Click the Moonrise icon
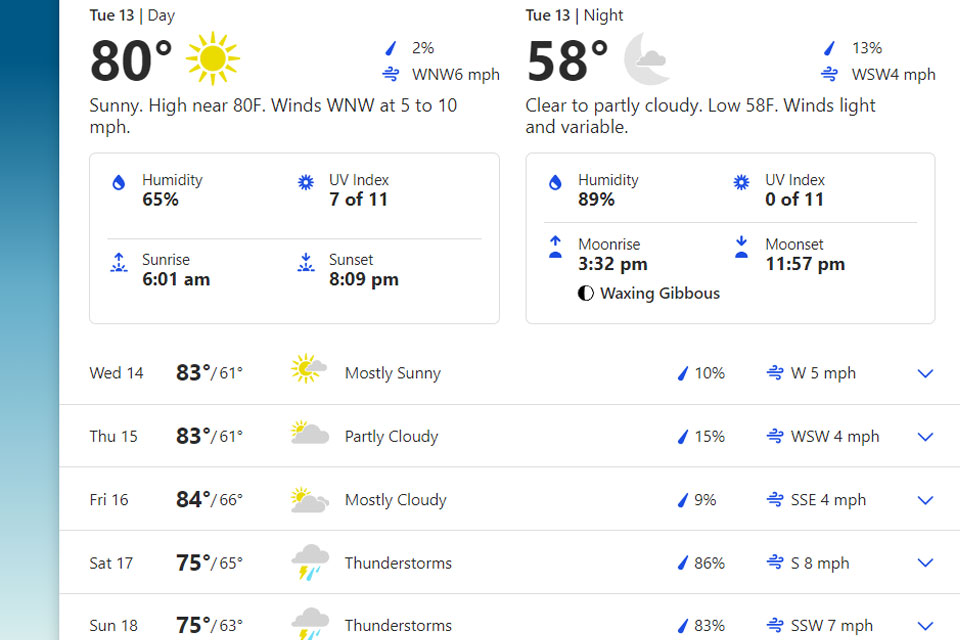The height and width of the screenshot is (640, 960). coord(555,247)
